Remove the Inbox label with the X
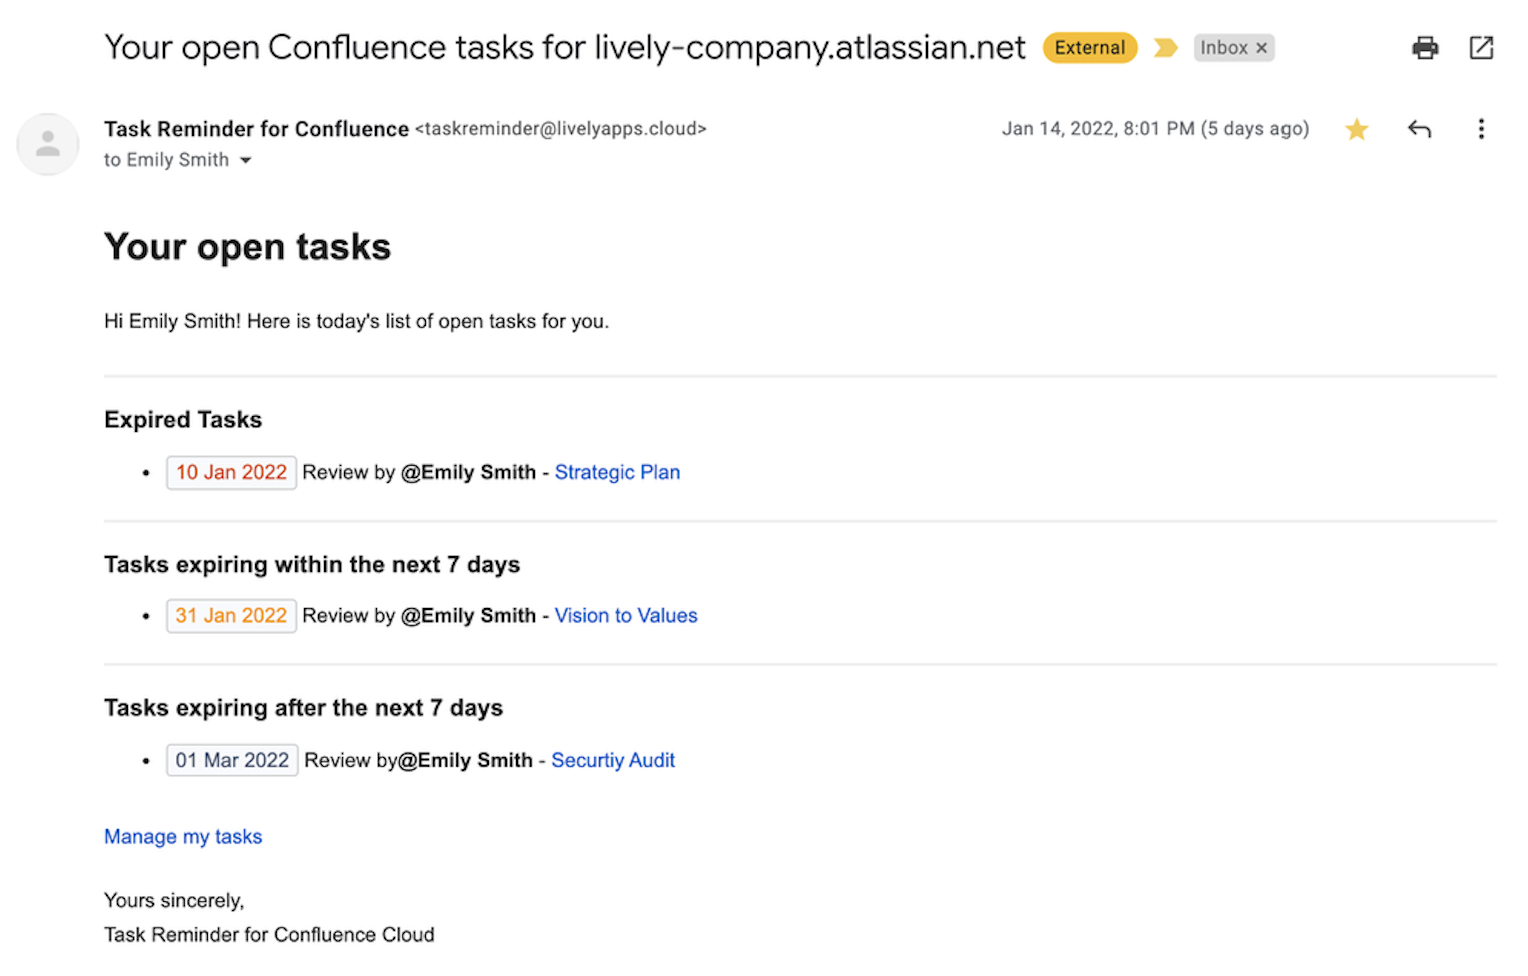Viewport: 1528px width, 976px height. pyautogui.click(x=1262, y=48)
